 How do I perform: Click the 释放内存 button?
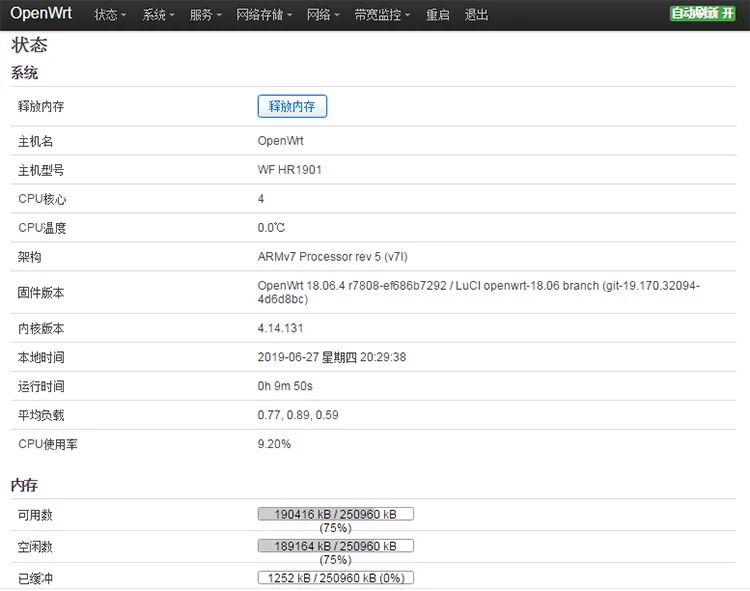(292, 106)
